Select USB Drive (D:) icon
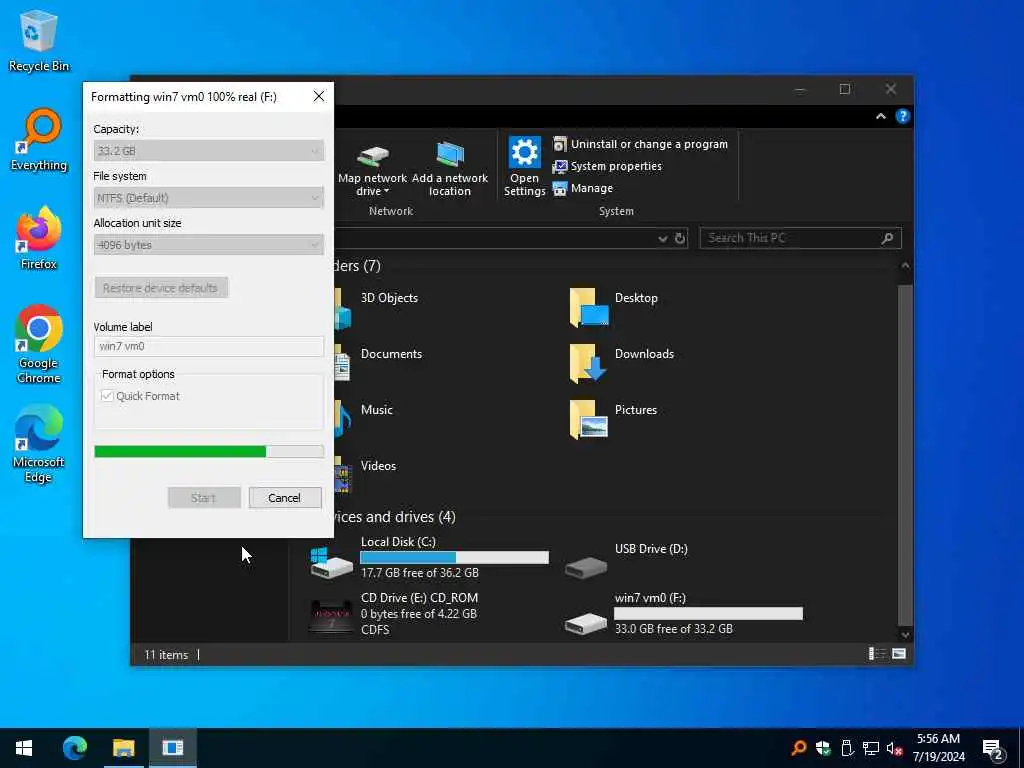The width and height of the screenshot is (1024, 768). tap(586, 566)
